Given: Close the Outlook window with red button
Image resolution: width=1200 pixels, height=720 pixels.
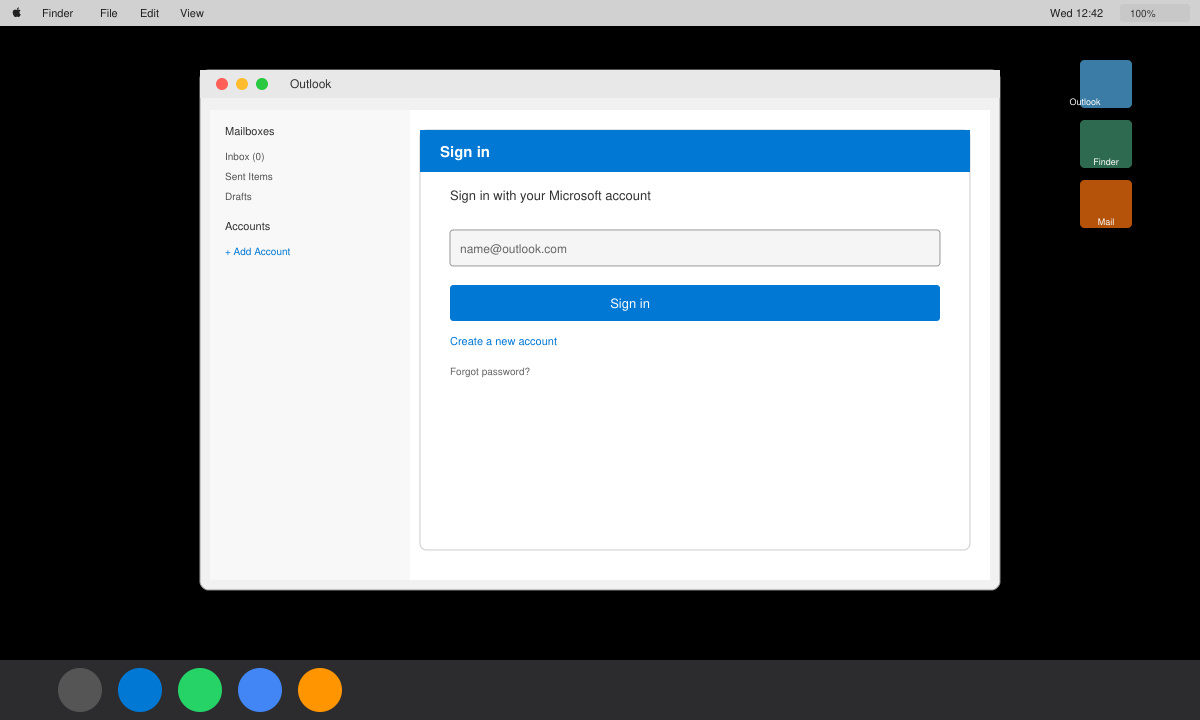Looking at the screenshot, I should [x=222, y=84].
